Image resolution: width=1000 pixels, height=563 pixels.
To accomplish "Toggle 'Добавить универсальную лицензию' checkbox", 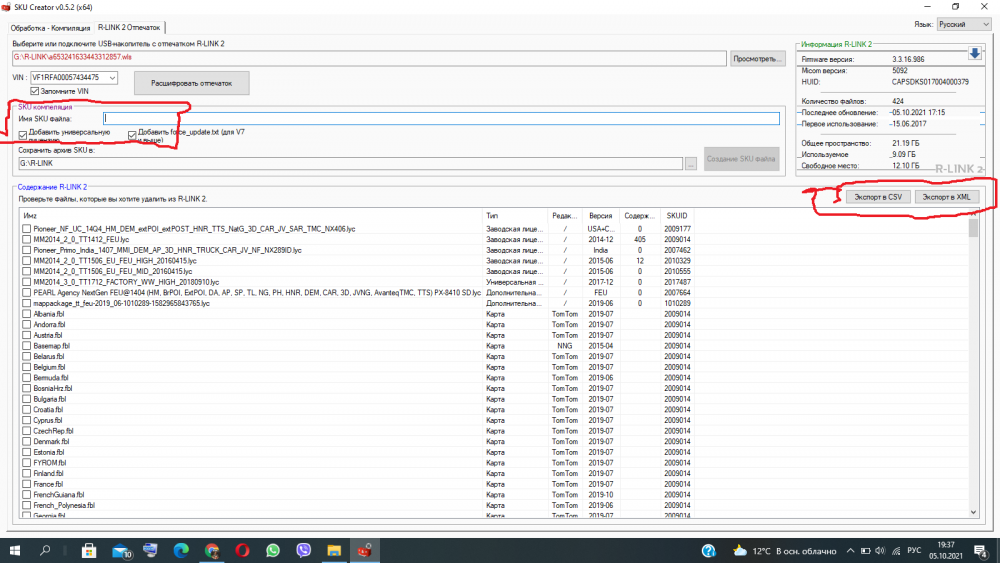I will (23, 135).
